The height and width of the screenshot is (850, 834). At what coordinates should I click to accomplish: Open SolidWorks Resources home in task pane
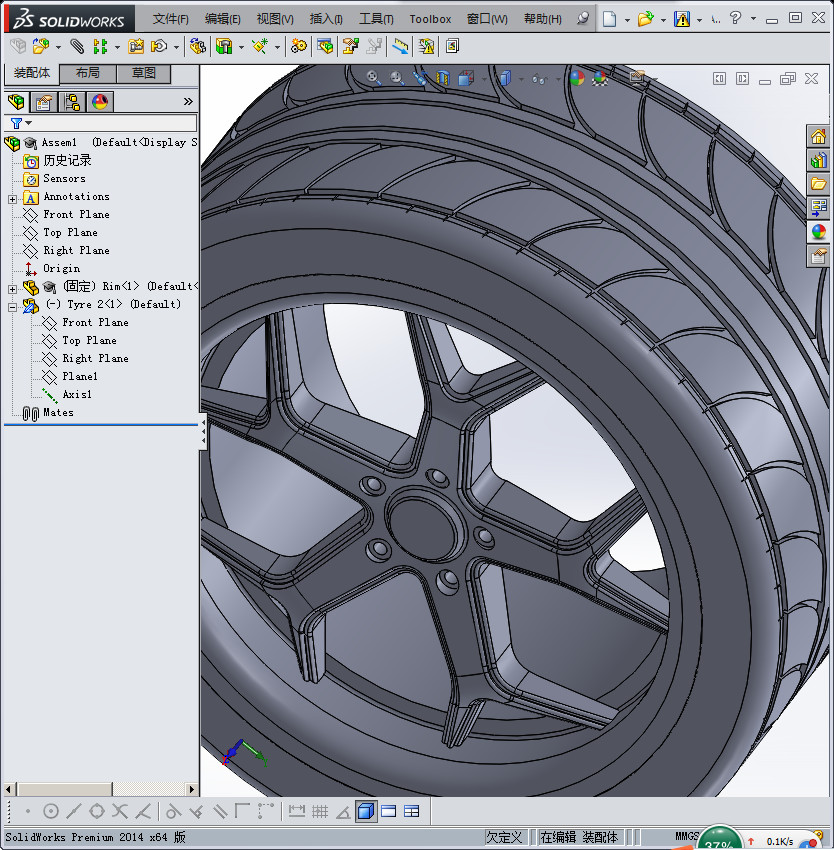coord(819,137)
